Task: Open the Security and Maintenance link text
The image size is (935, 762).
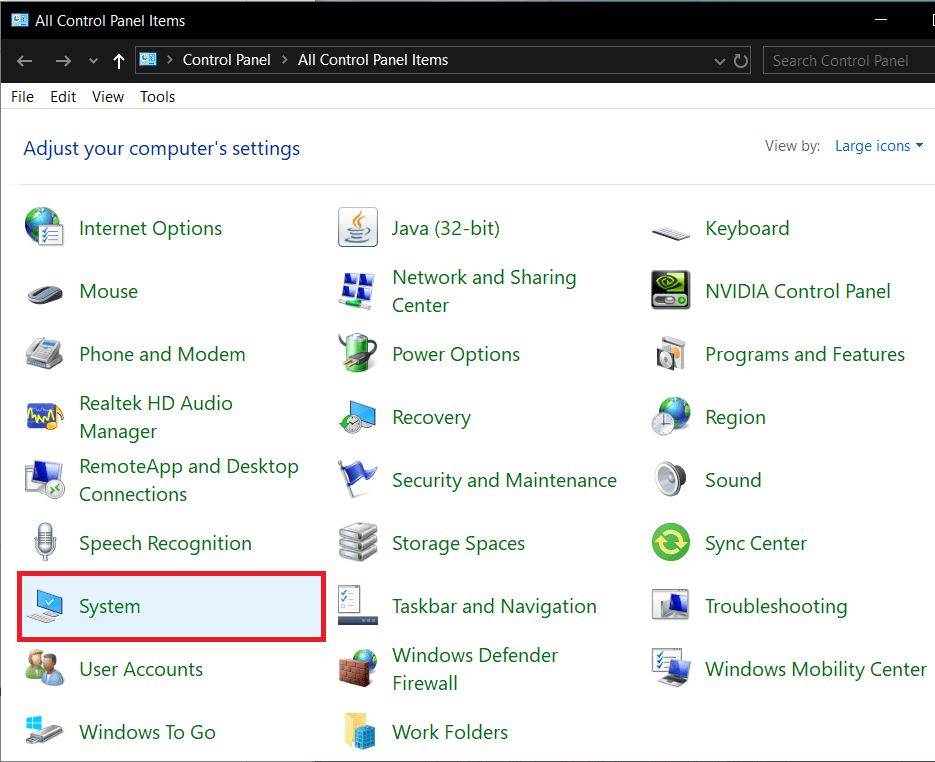Action: point(504,480)
